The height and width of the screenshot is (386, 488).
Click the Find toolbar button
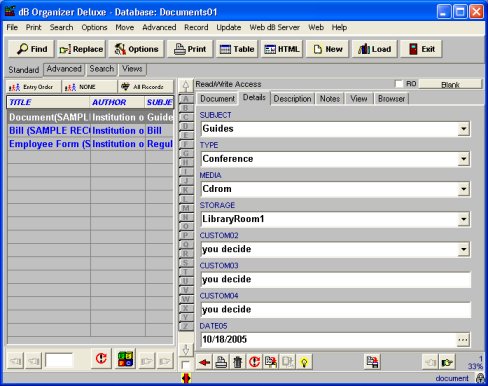(32, 49)
